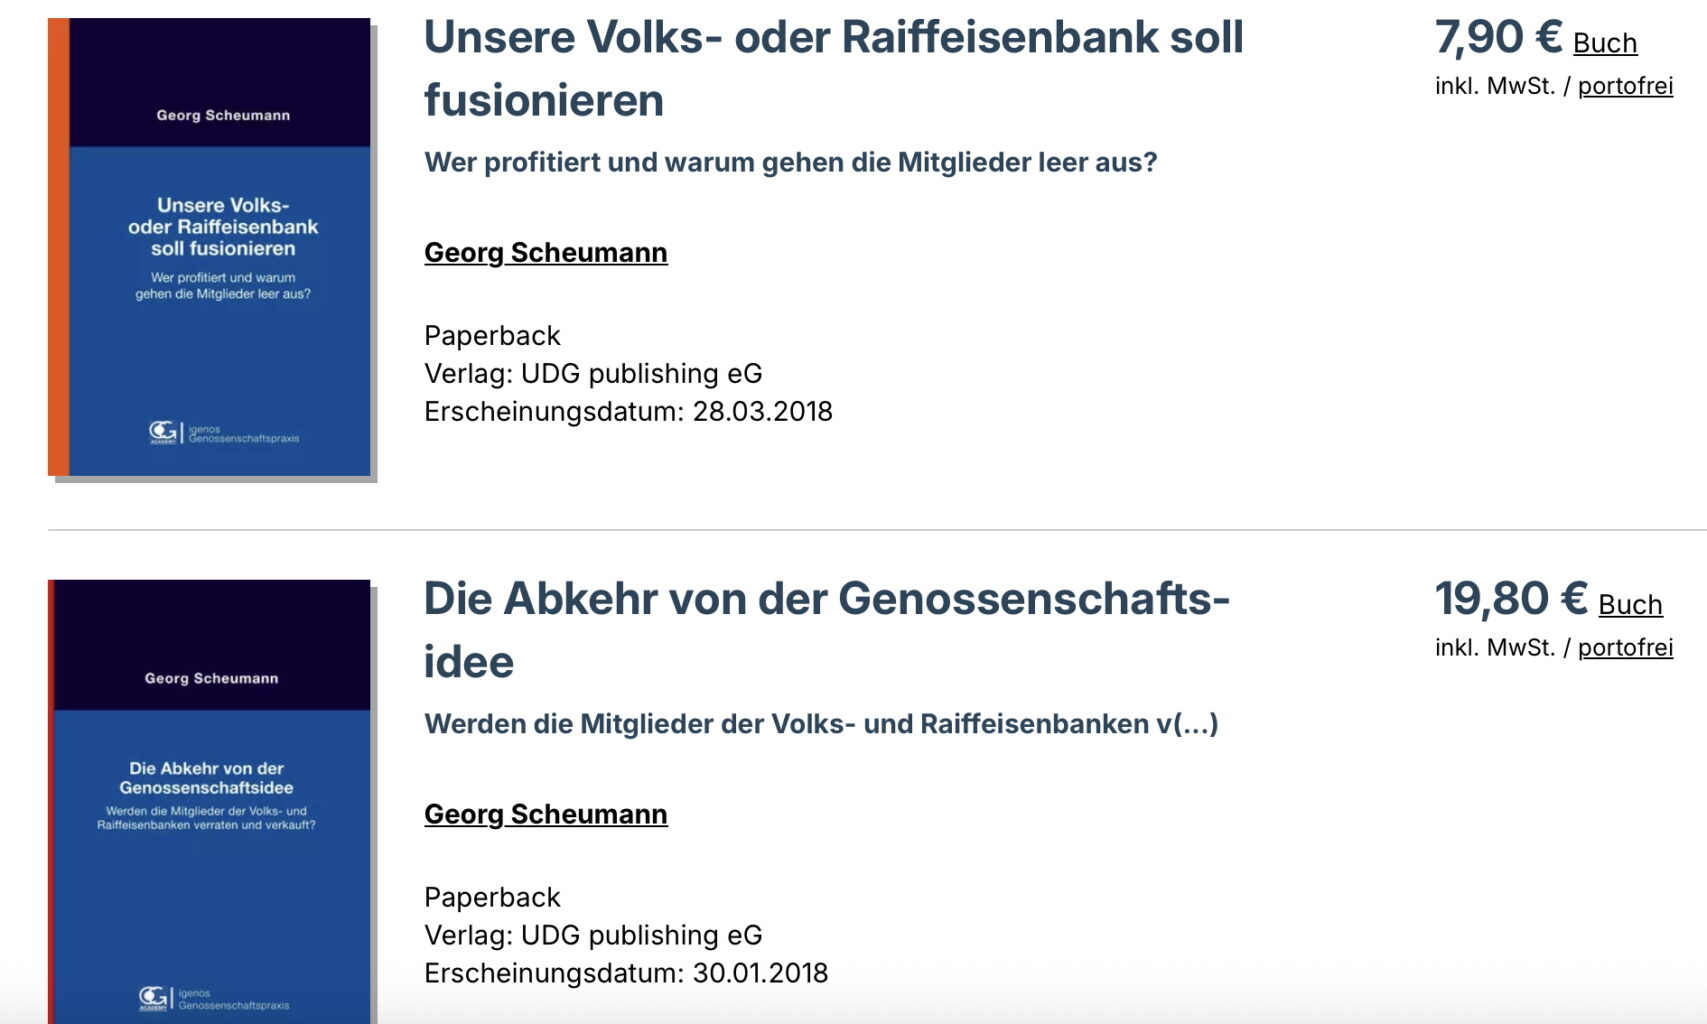Image resolution: width=1707 pixels, height=1024 pixels.
Task: Click the "Buch" link beside 7,90 €
Action: coord(1605,43)
